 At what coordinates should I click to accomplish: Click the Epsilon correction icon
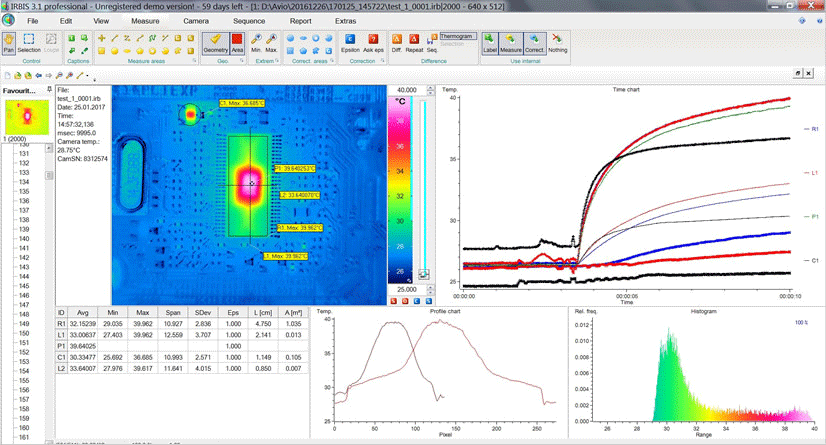click(350, 43)
